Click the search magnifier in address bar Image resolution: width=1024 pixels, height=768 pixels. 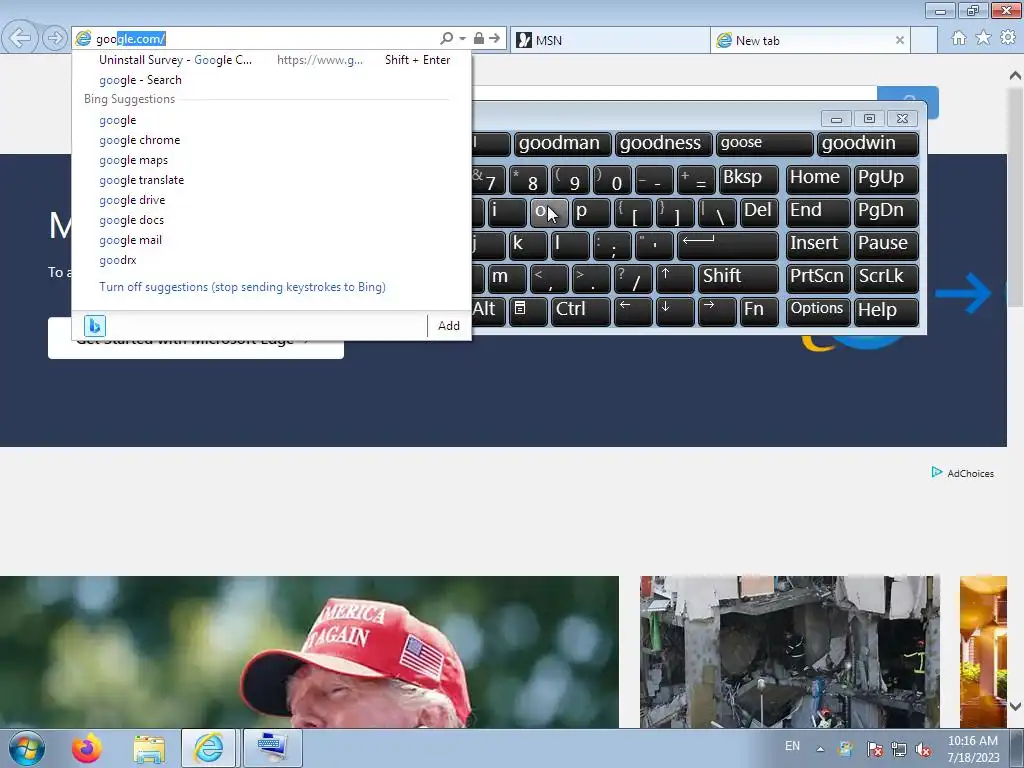point(447,39)
